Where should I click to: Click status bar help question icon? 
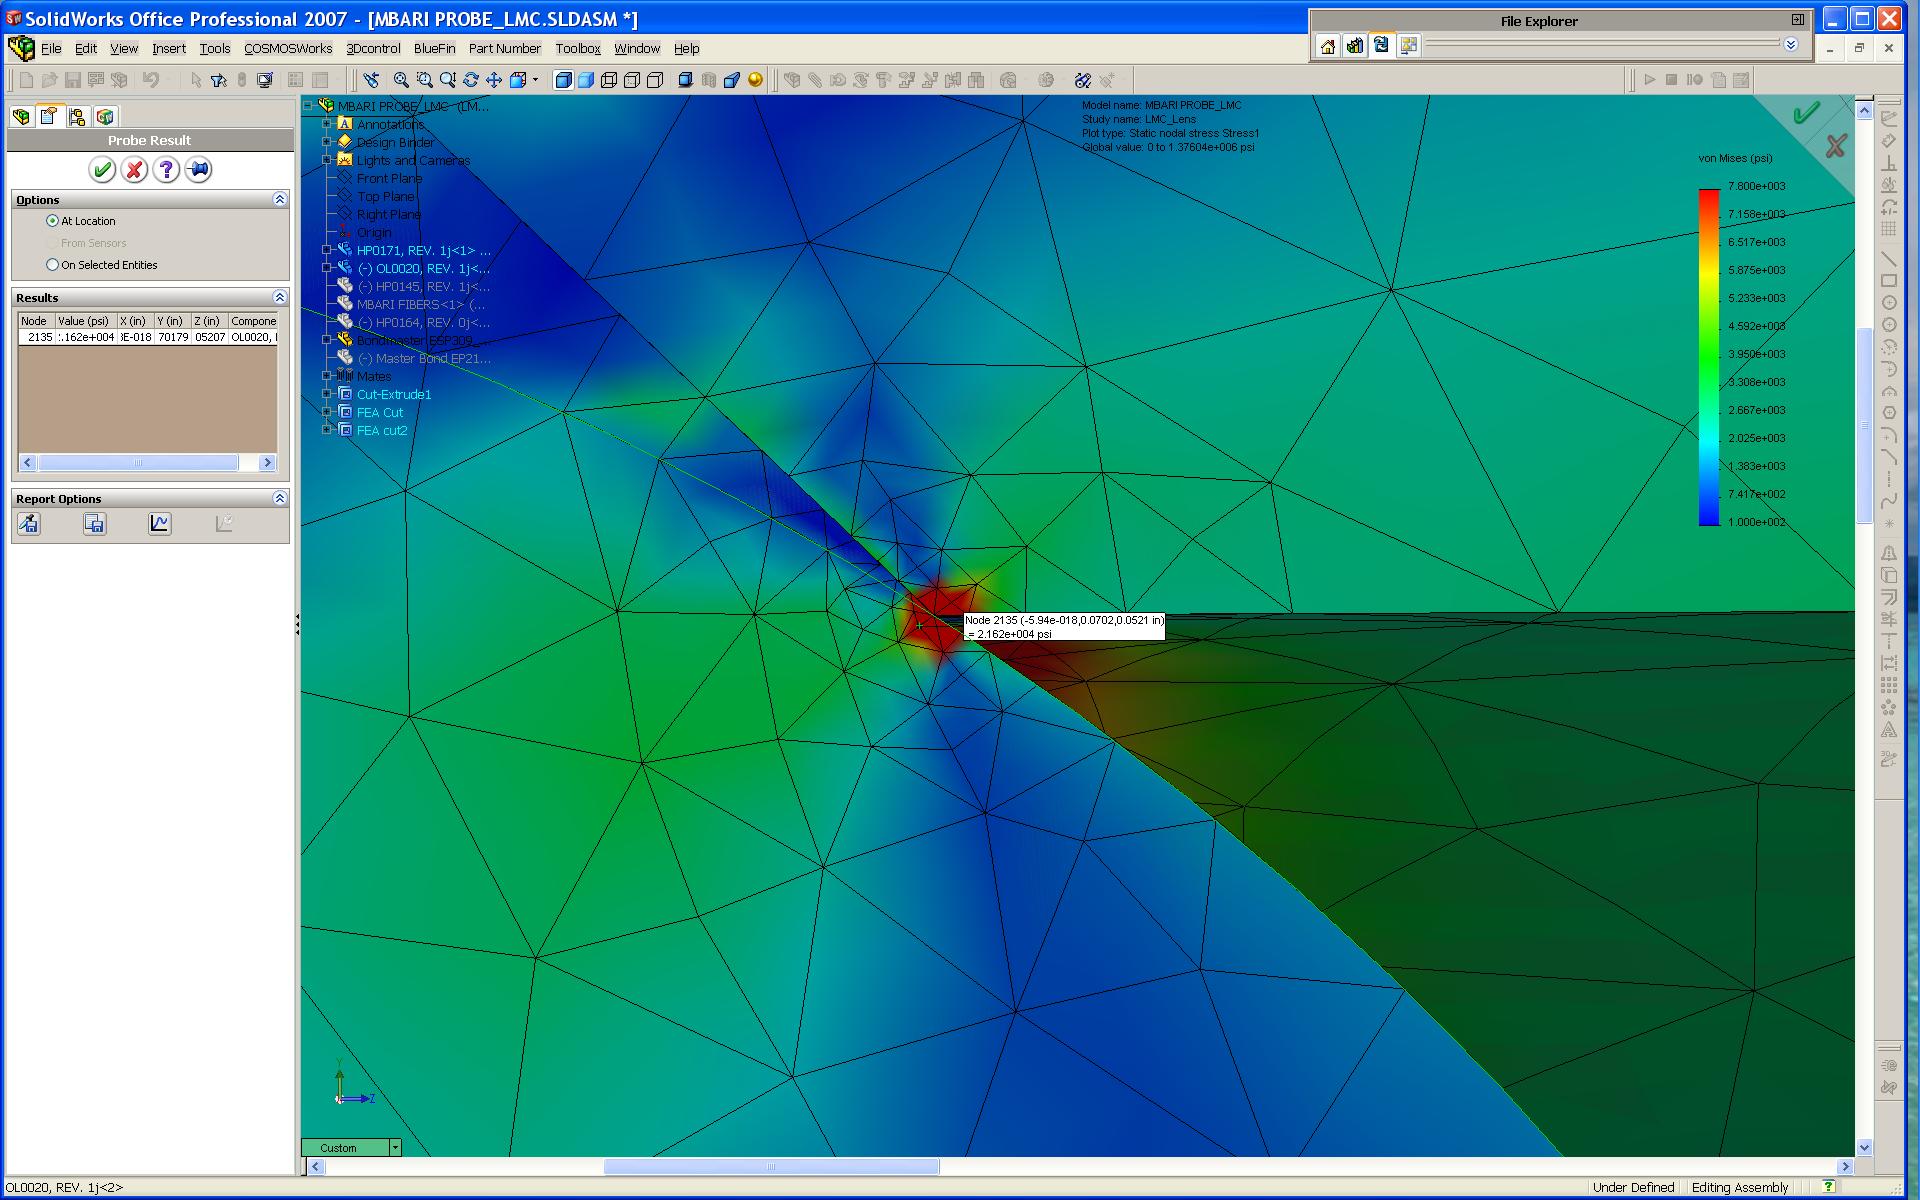(x=1828, y=1187)
